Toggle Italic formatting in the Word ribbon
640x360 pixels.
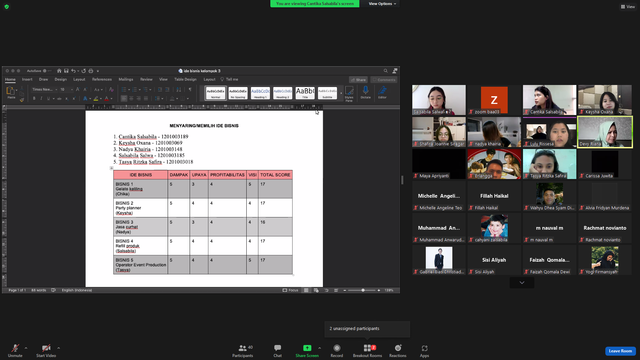pyautogui.click(x=41, y=98)
